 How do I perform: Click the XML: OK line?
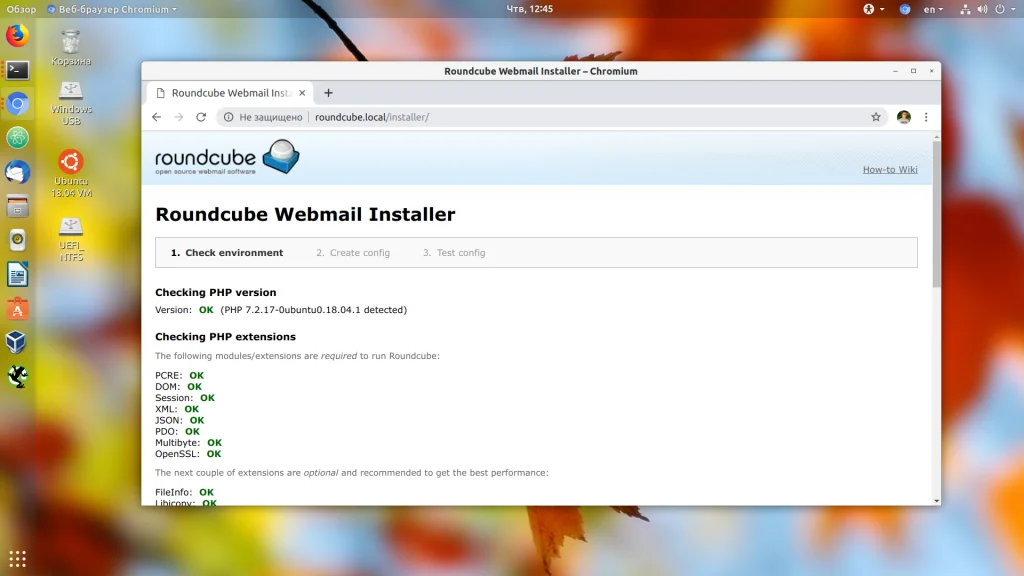tap(177, 409)
